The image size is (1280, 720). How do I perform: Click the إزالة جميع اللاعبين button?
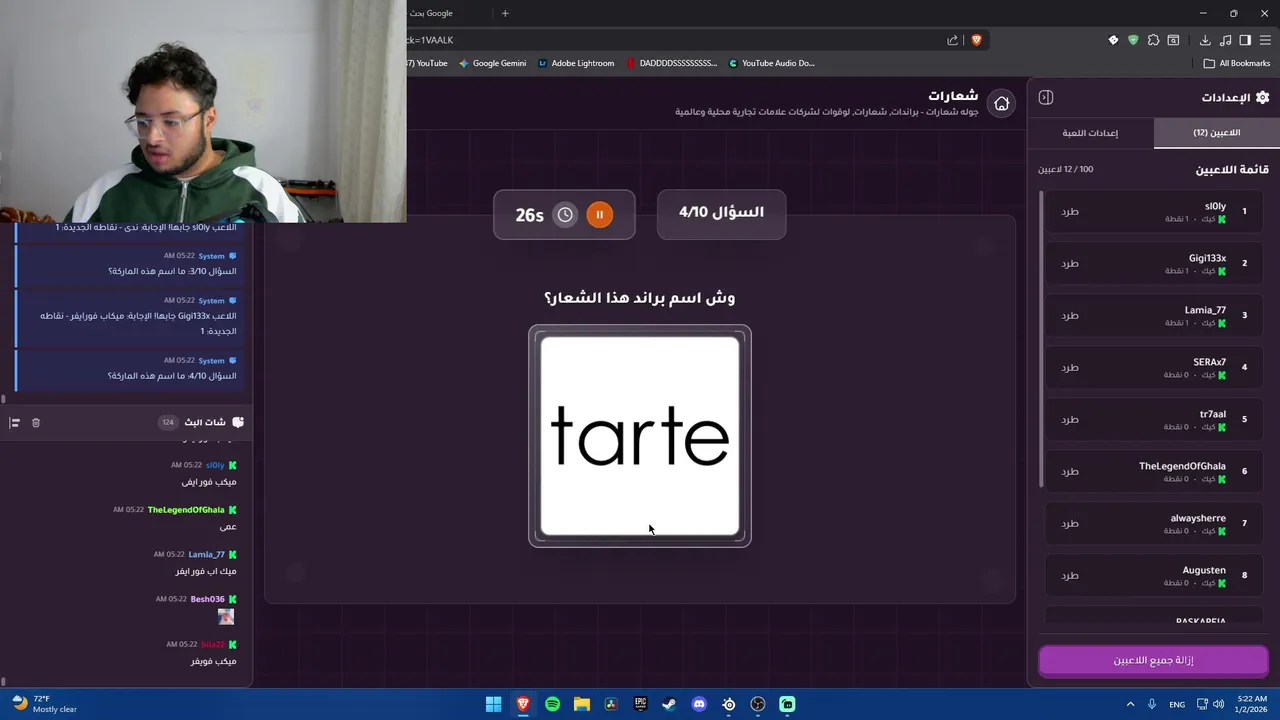[1153, 661]
